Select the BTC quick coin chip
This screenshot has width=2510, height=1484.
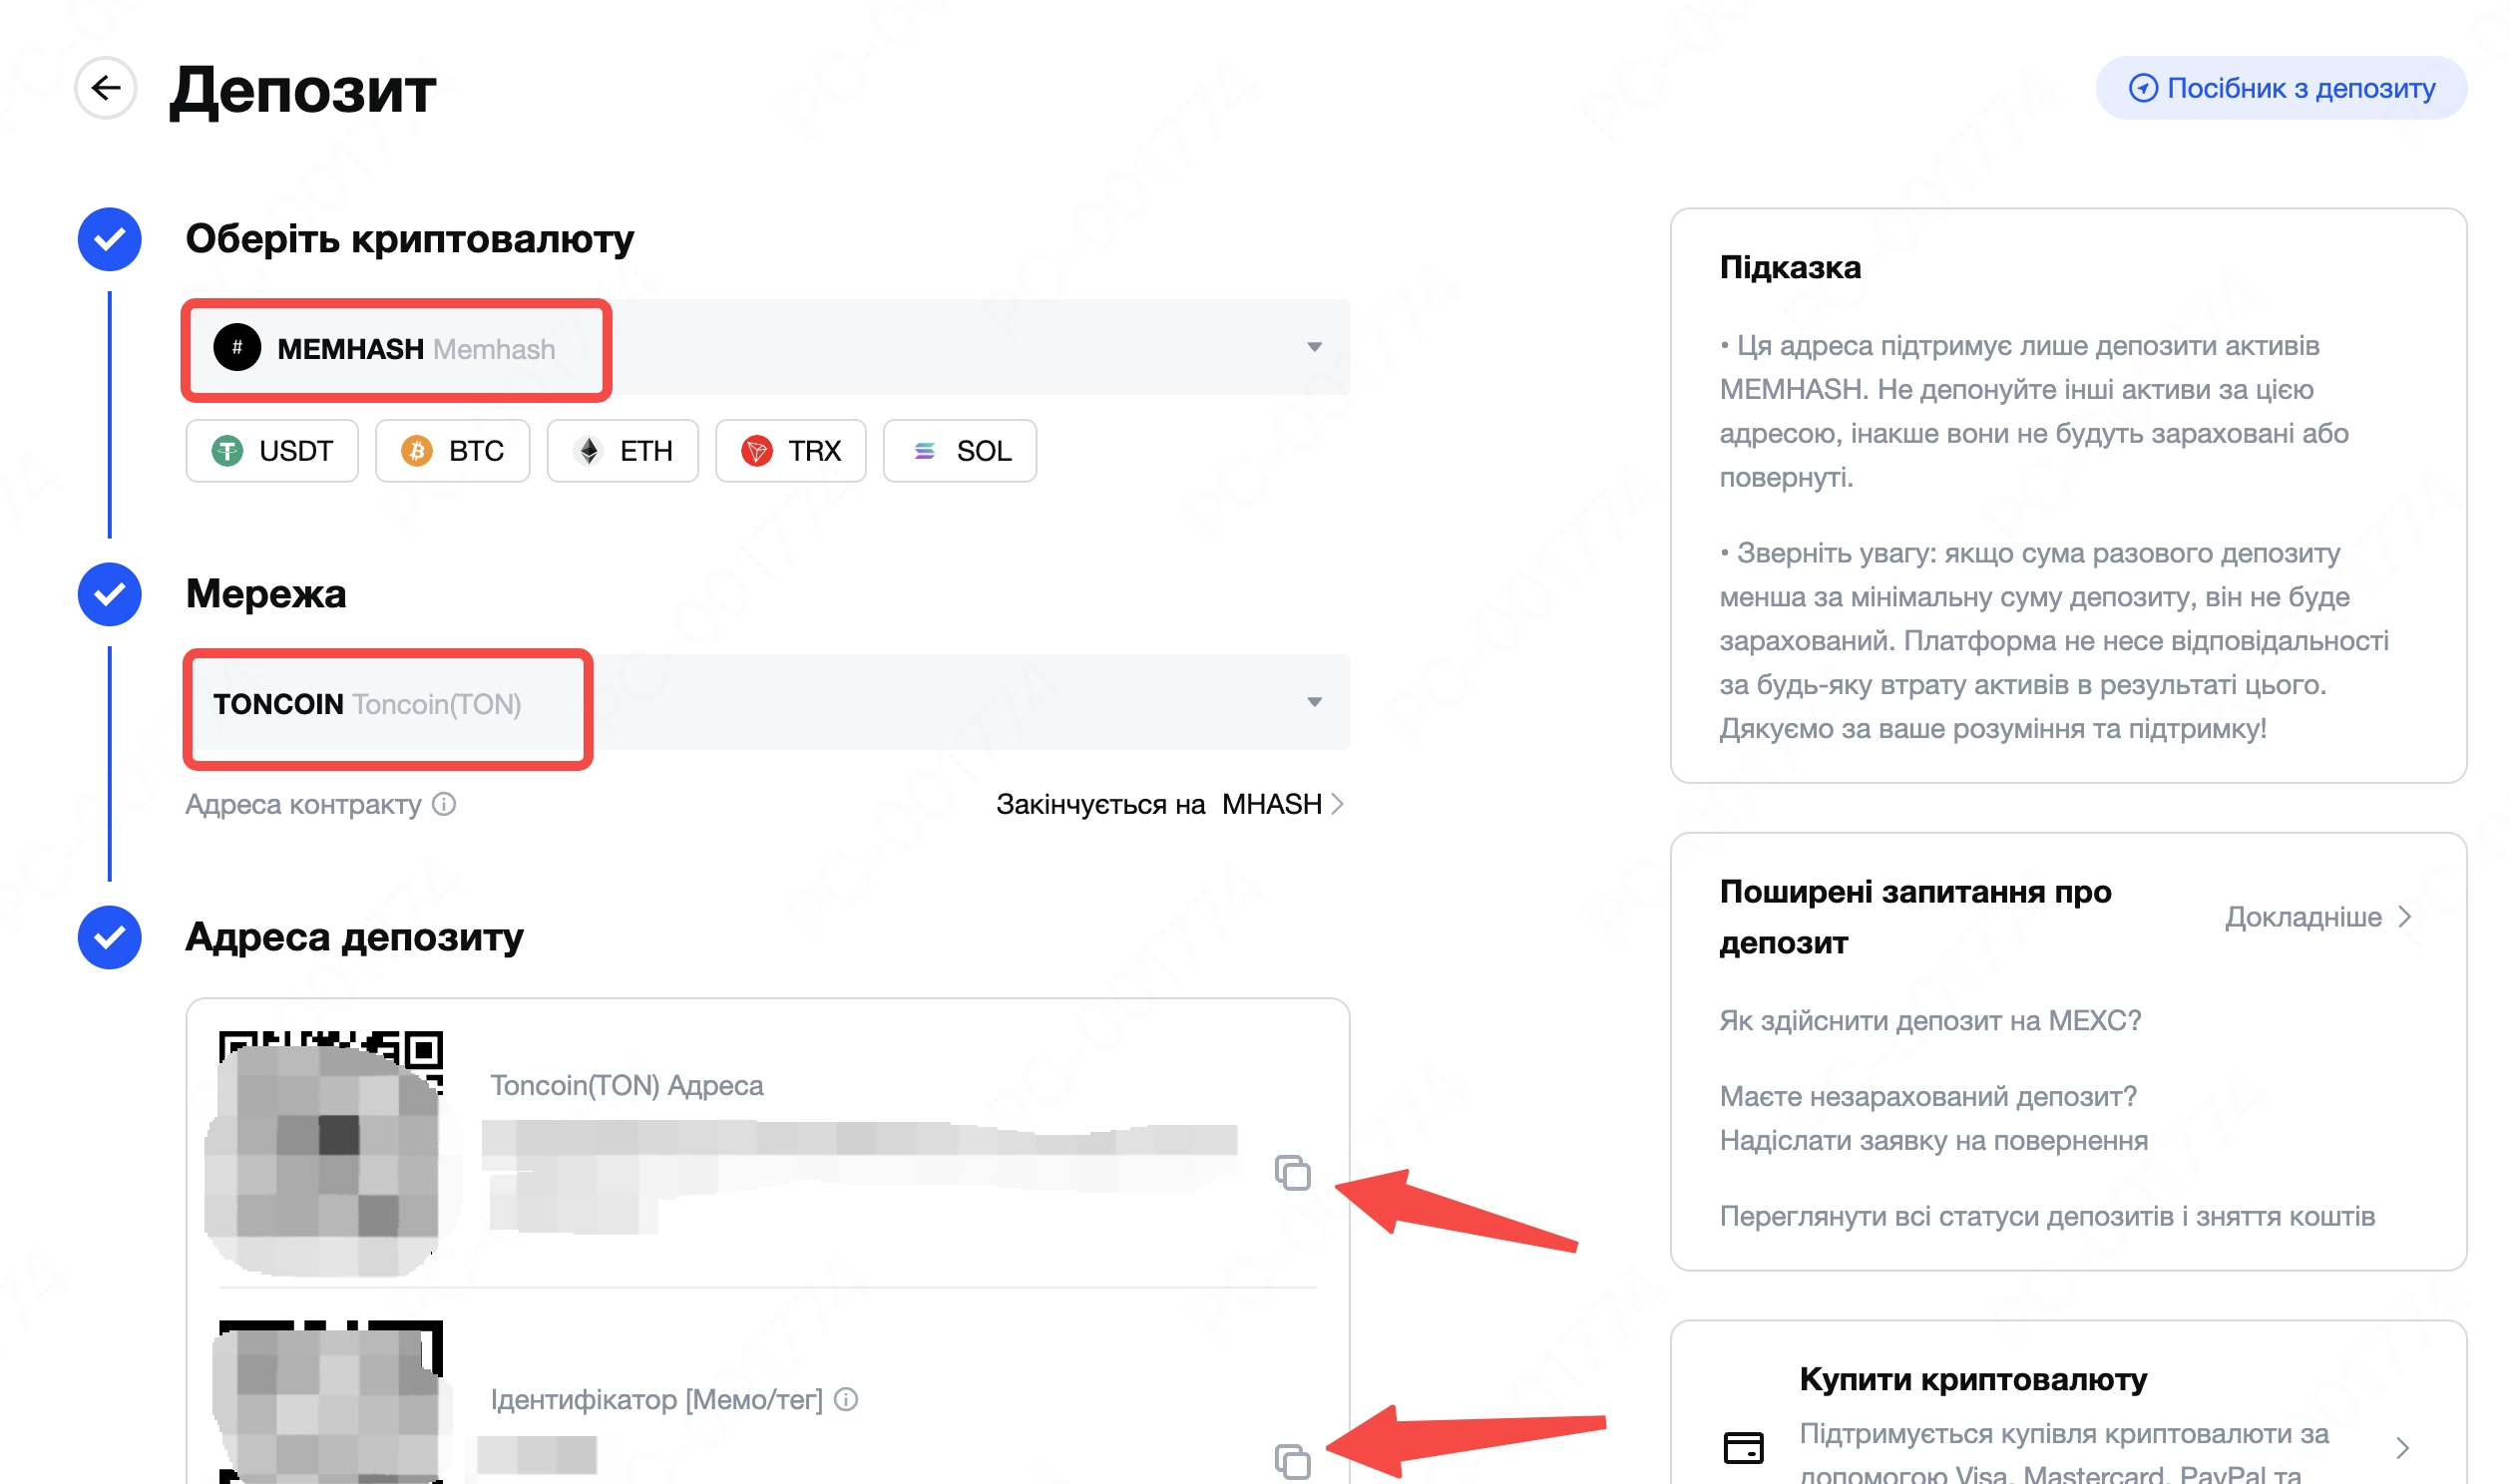[453, 451]
